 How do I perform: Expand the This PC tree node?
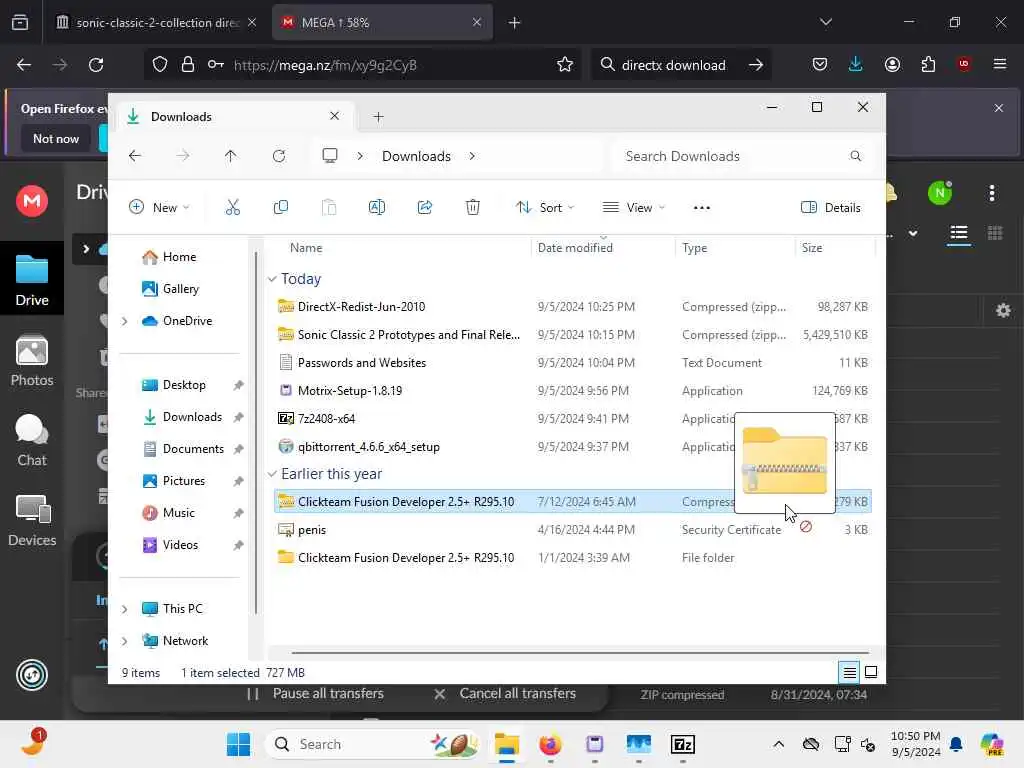point(124,609)
